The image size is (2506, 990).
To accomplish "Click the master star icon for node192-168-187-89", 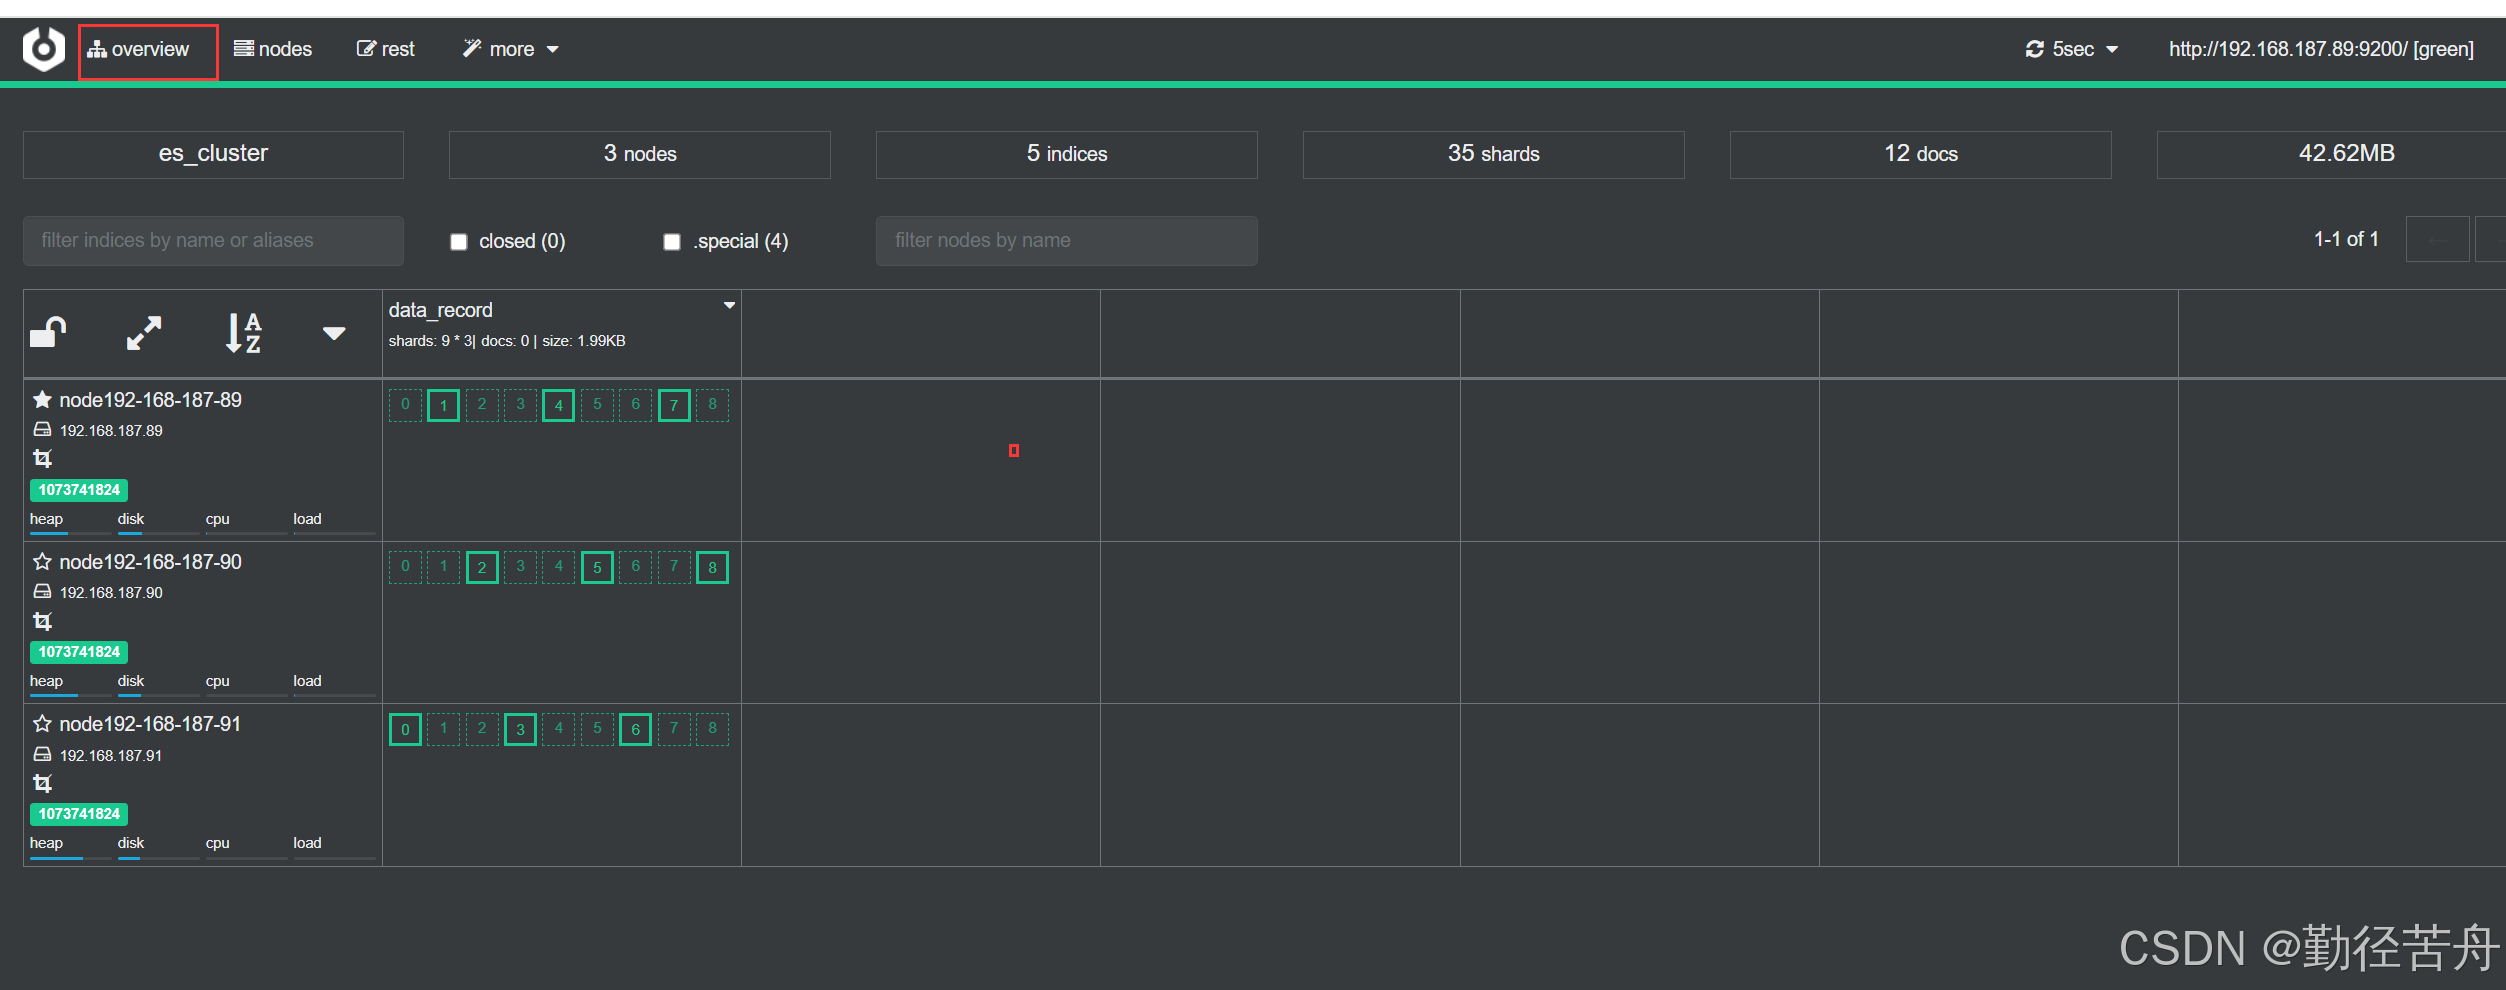I will (x=42, y=400).
